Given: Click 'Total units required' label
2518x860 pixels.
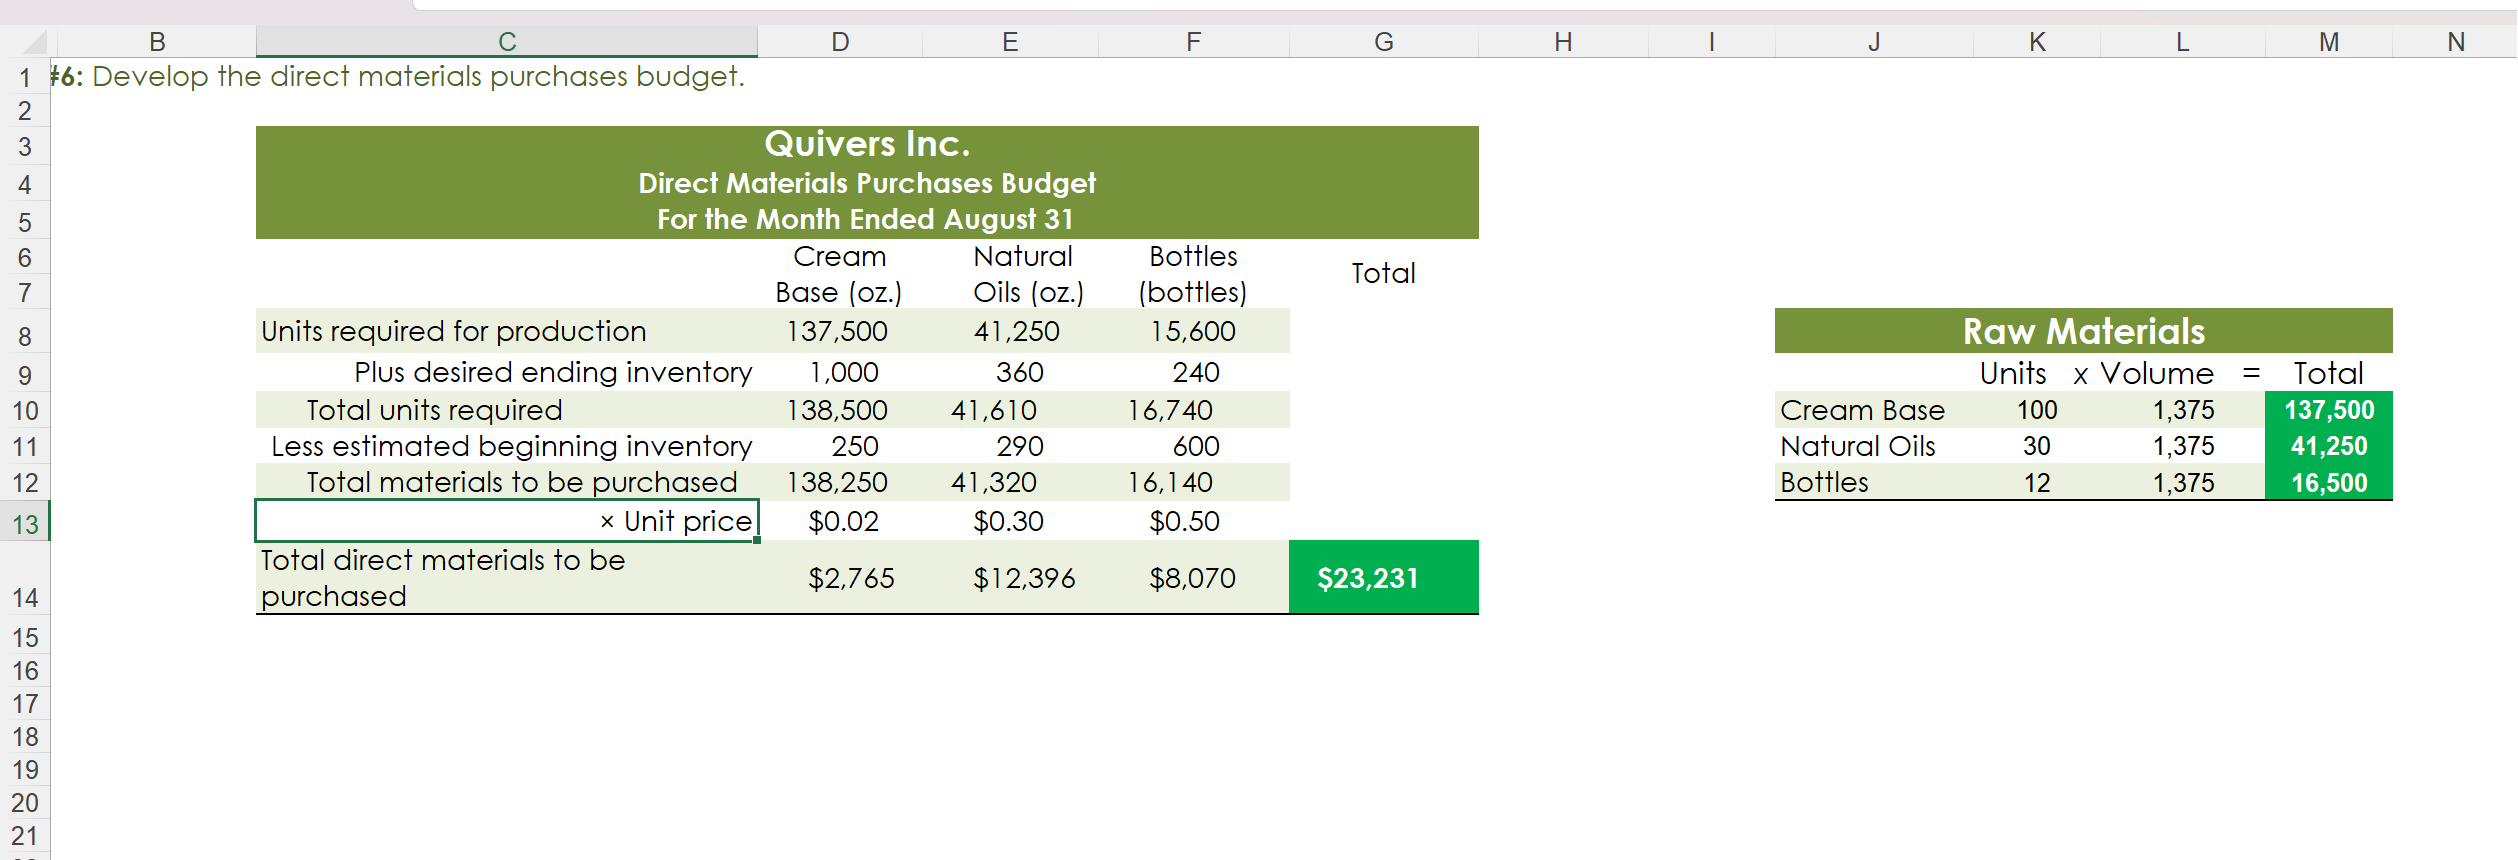Looking at the screenshot, I should (434, 410).
